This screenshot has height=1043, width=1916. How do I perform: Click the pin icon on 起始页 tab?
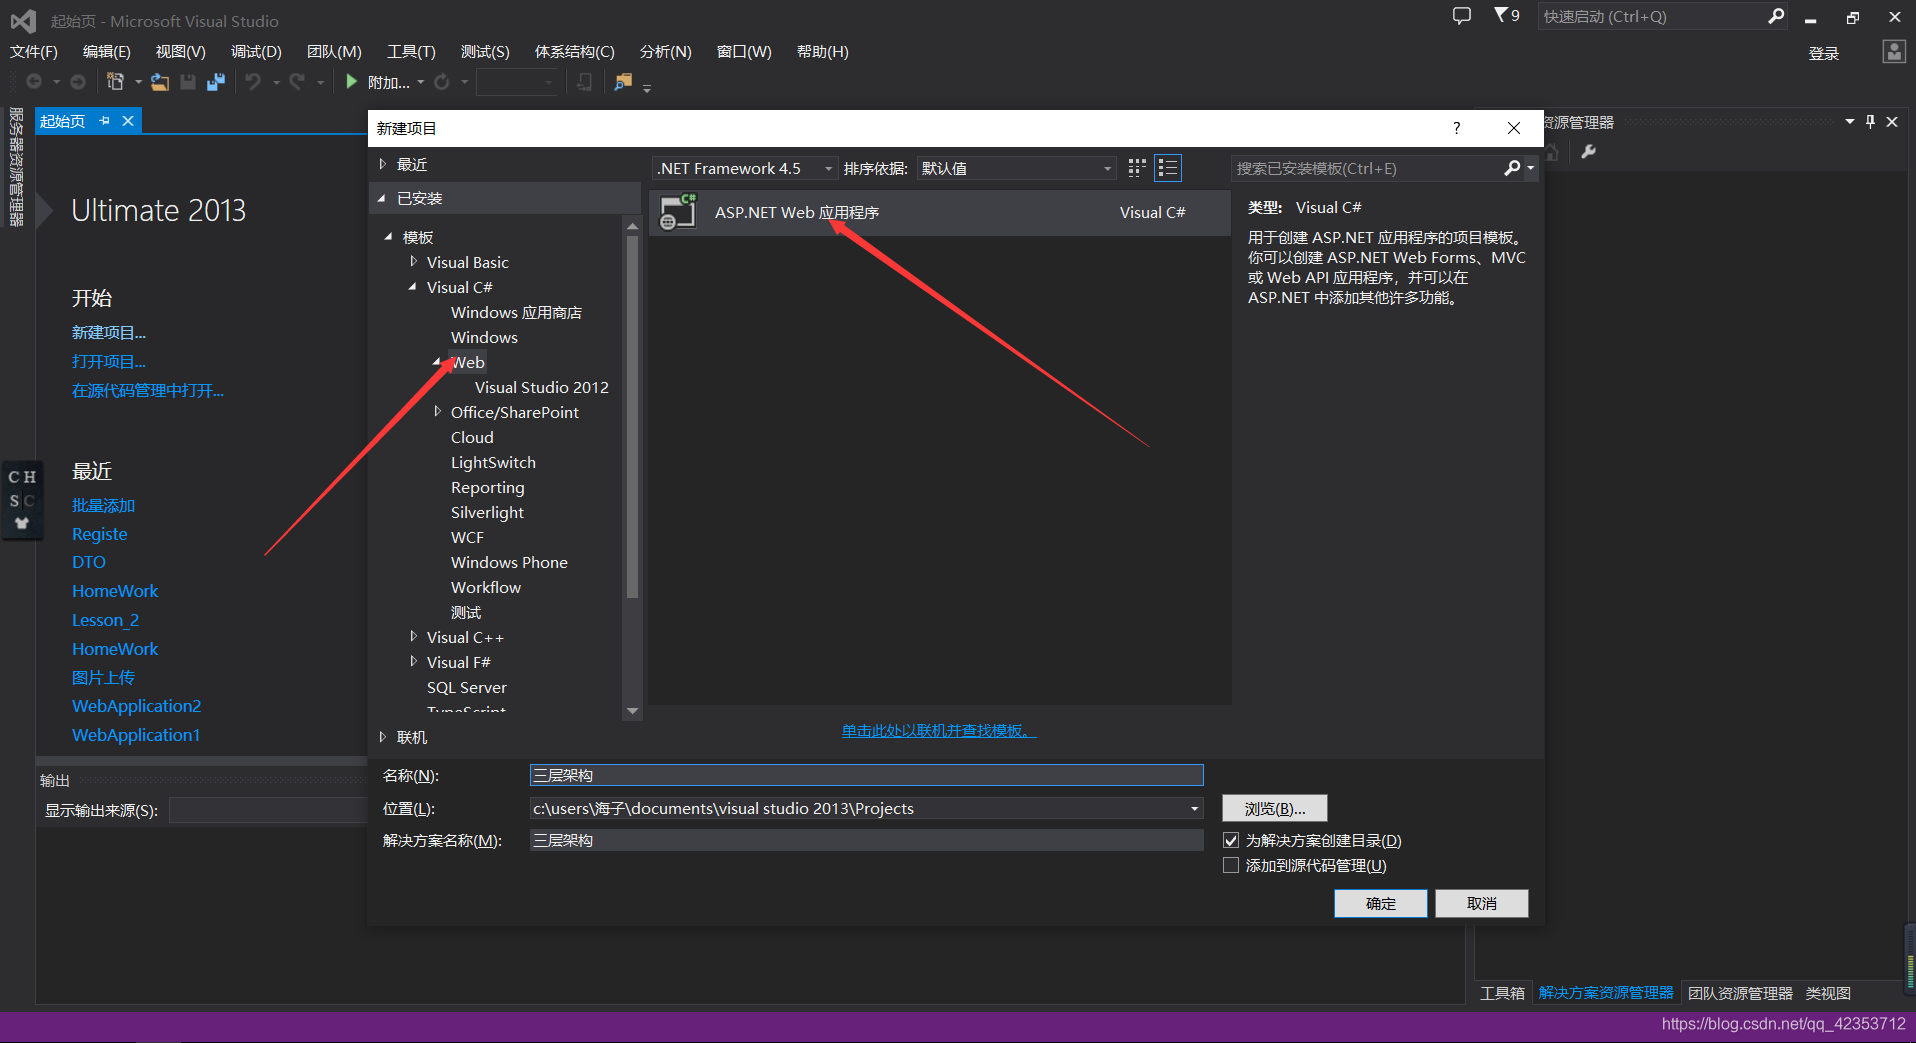(104, 121)
